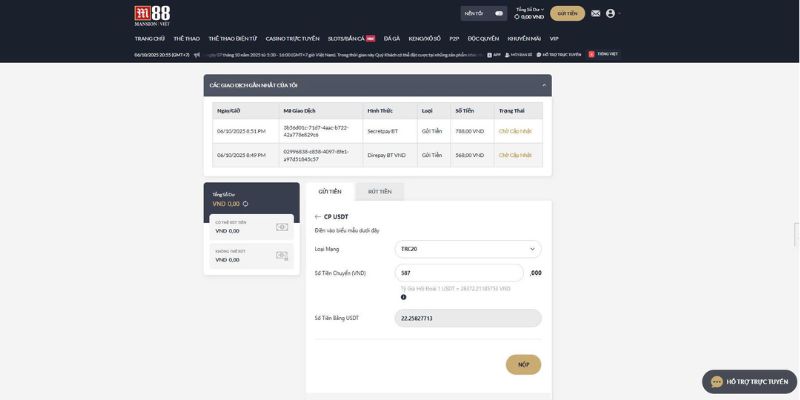Click the GỬI TIỀN button in header

pyautogui.click(x=567, y=14)
